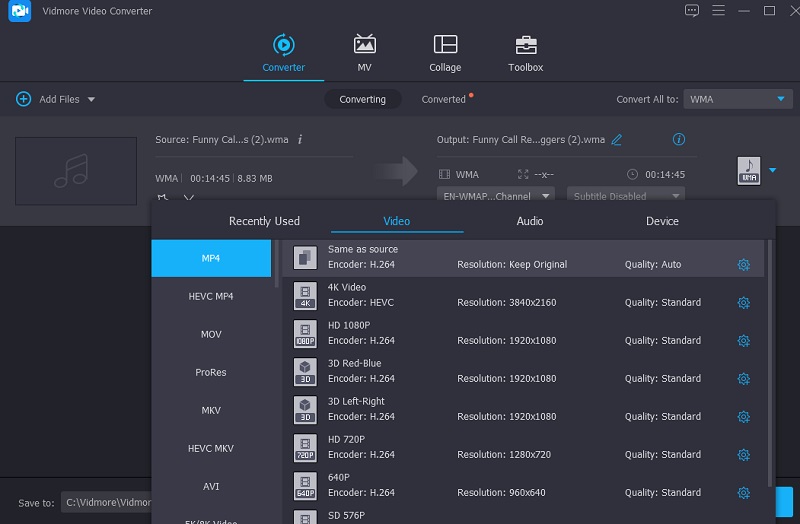Viewport: 800px width, 524px height.
Task: Click the output info icon
Action: 679,140
